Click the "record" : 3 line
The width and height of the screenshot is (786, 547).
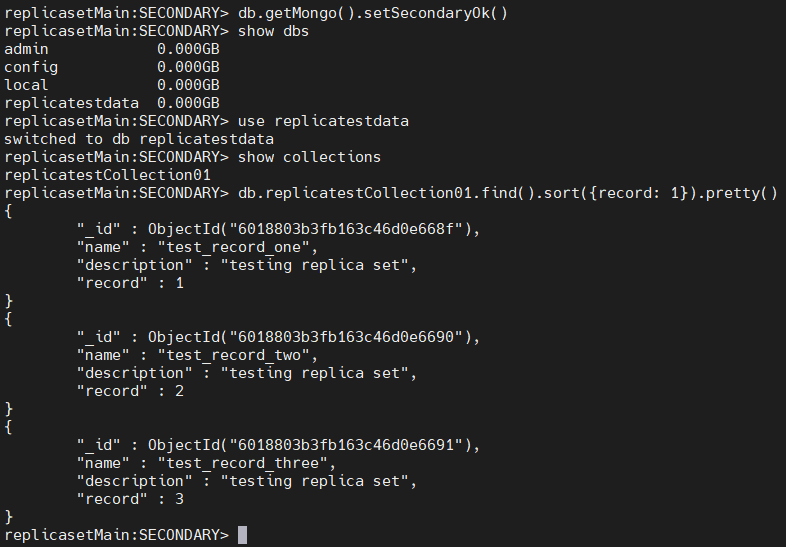(x=130, y=499)
